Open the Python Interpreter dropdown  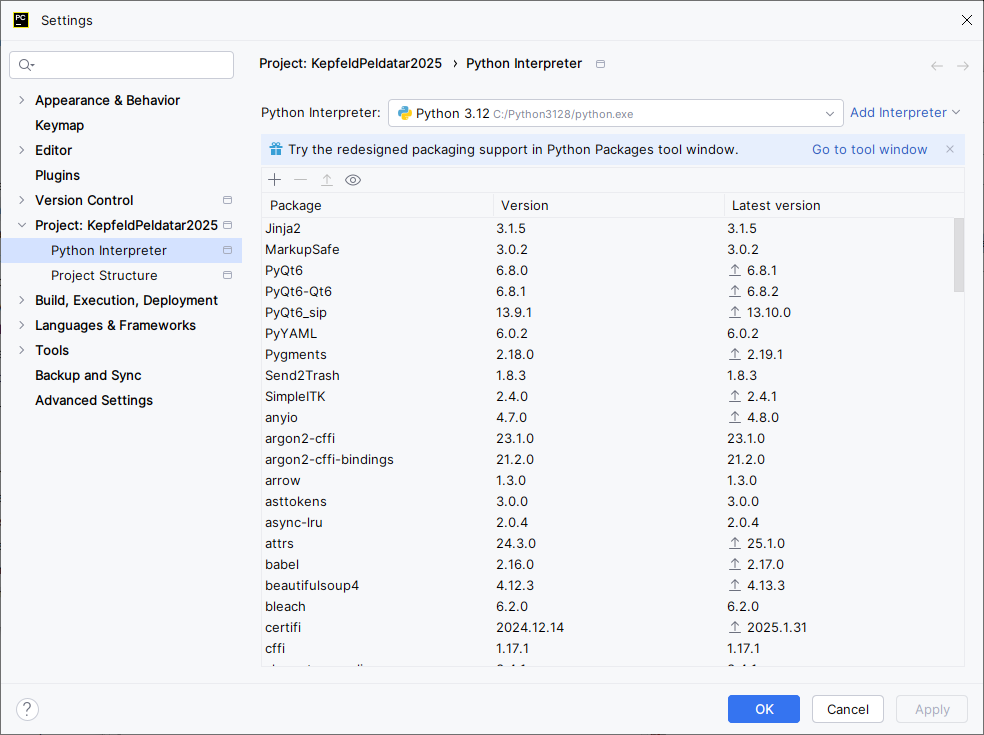click(x=616, y=114)
